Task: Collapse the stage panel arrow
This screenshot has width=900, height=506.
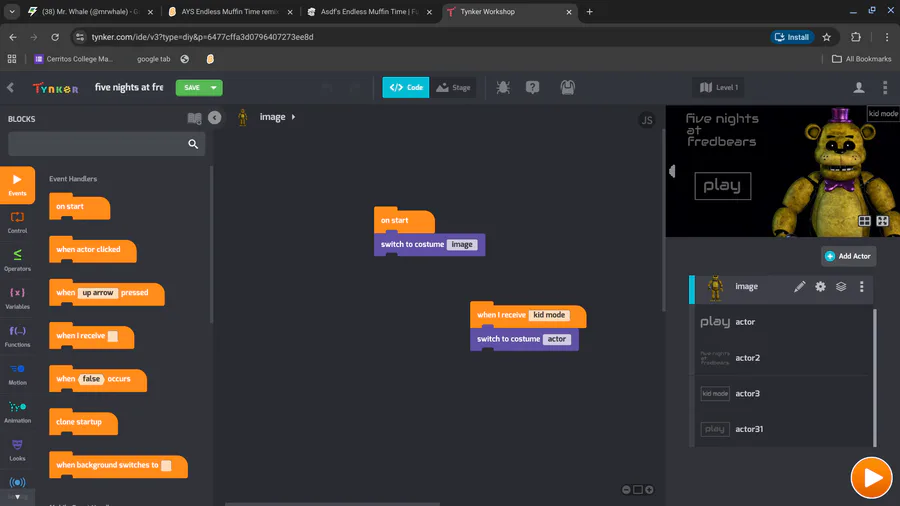Action: [x=672, y=171]
